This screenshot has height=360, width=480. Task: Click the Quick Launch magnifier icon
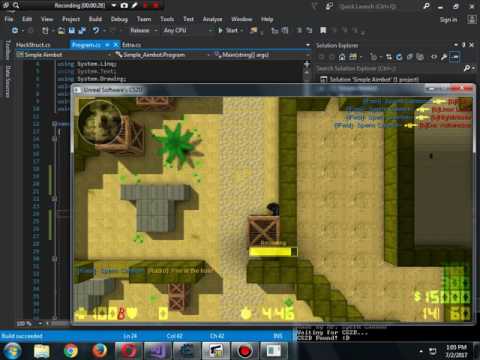(426, 6)
